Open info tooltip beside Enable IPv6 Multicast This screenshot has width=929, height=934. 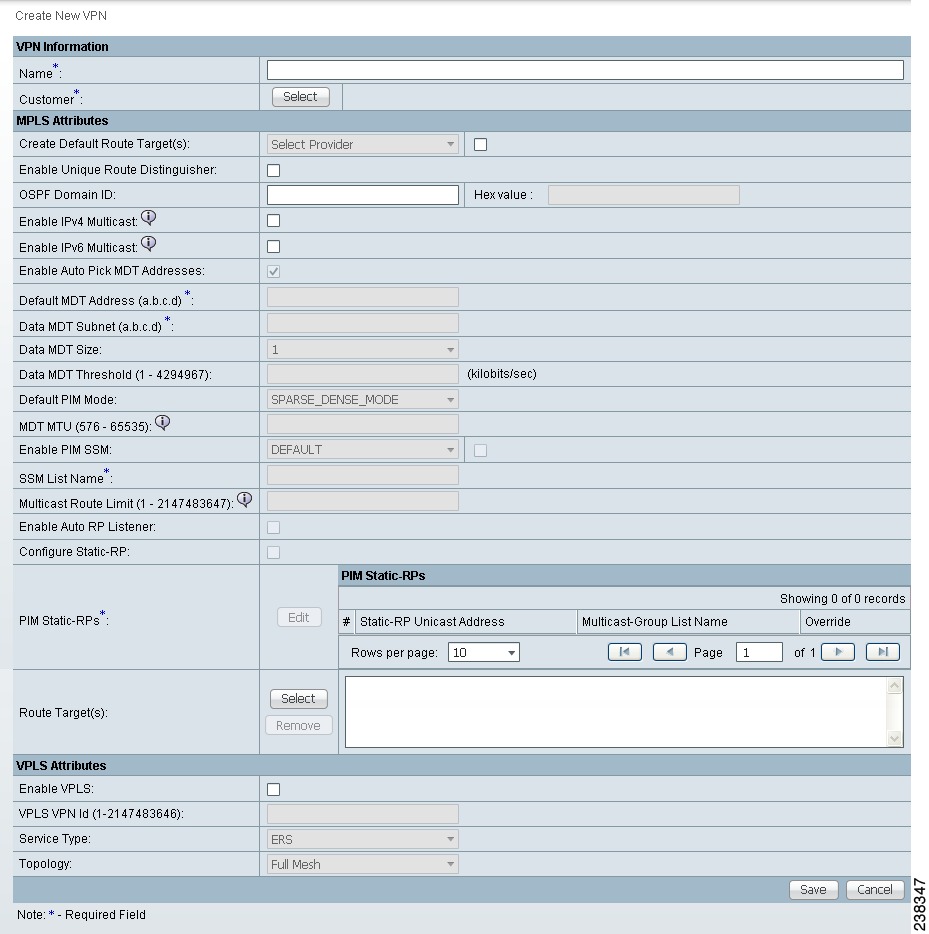148,244
